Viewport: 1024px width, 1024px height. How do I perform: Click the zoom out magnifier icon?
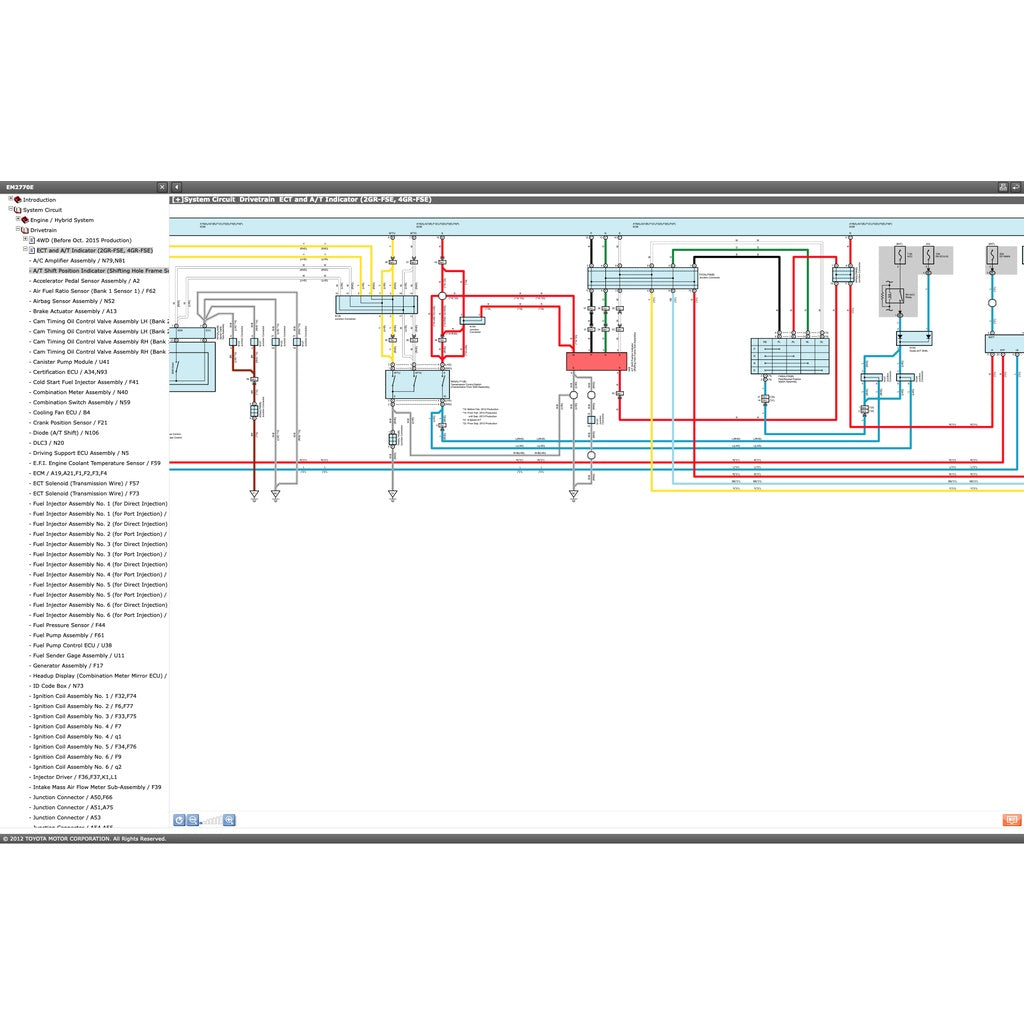click(193, 820)
